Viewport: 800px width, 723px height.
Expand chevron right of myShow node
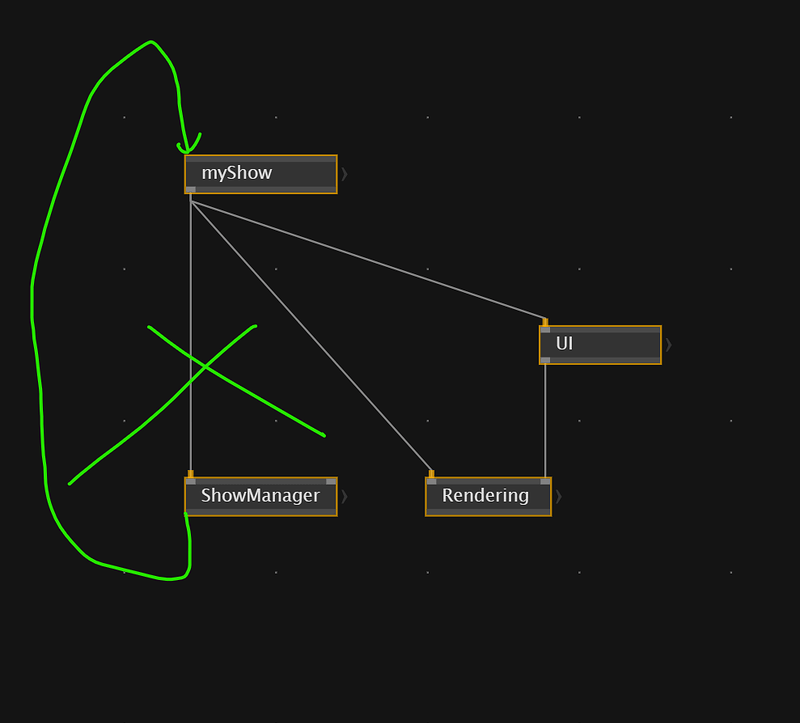point(345,174)
